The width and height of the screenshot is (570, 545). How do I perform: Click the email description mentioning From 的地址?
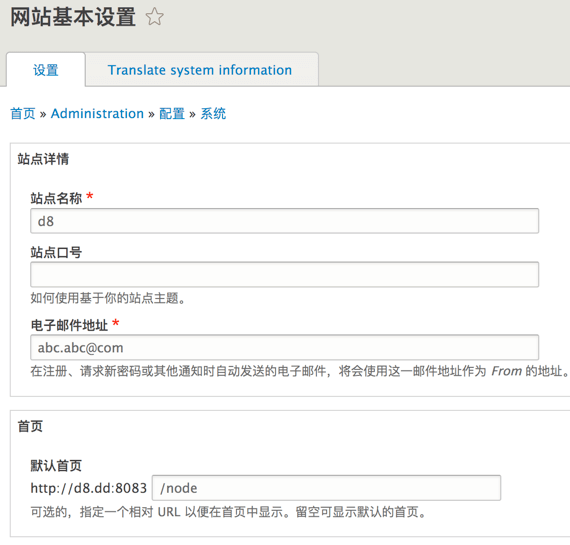point(300,371)
